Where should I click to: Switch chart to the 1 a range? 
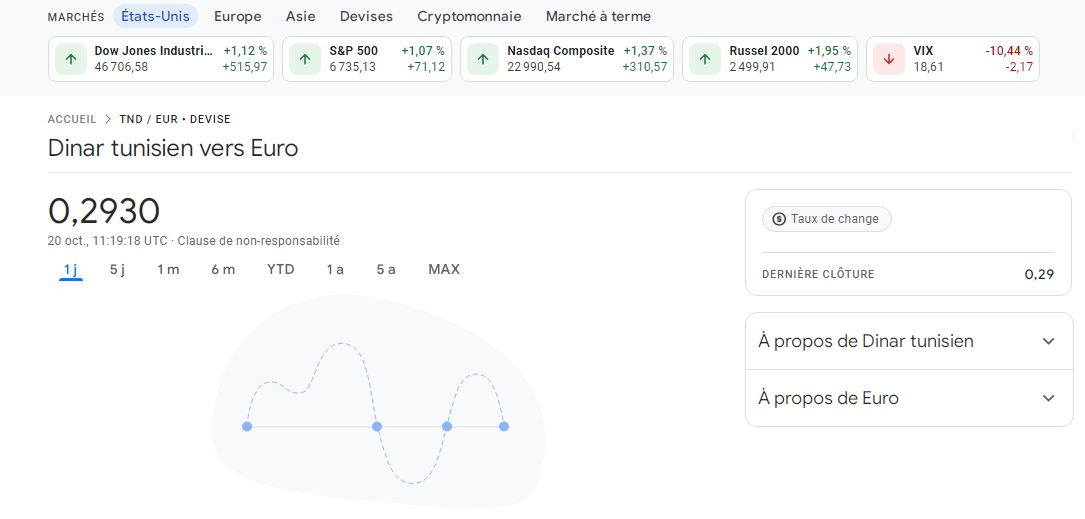tap(335, 269)
